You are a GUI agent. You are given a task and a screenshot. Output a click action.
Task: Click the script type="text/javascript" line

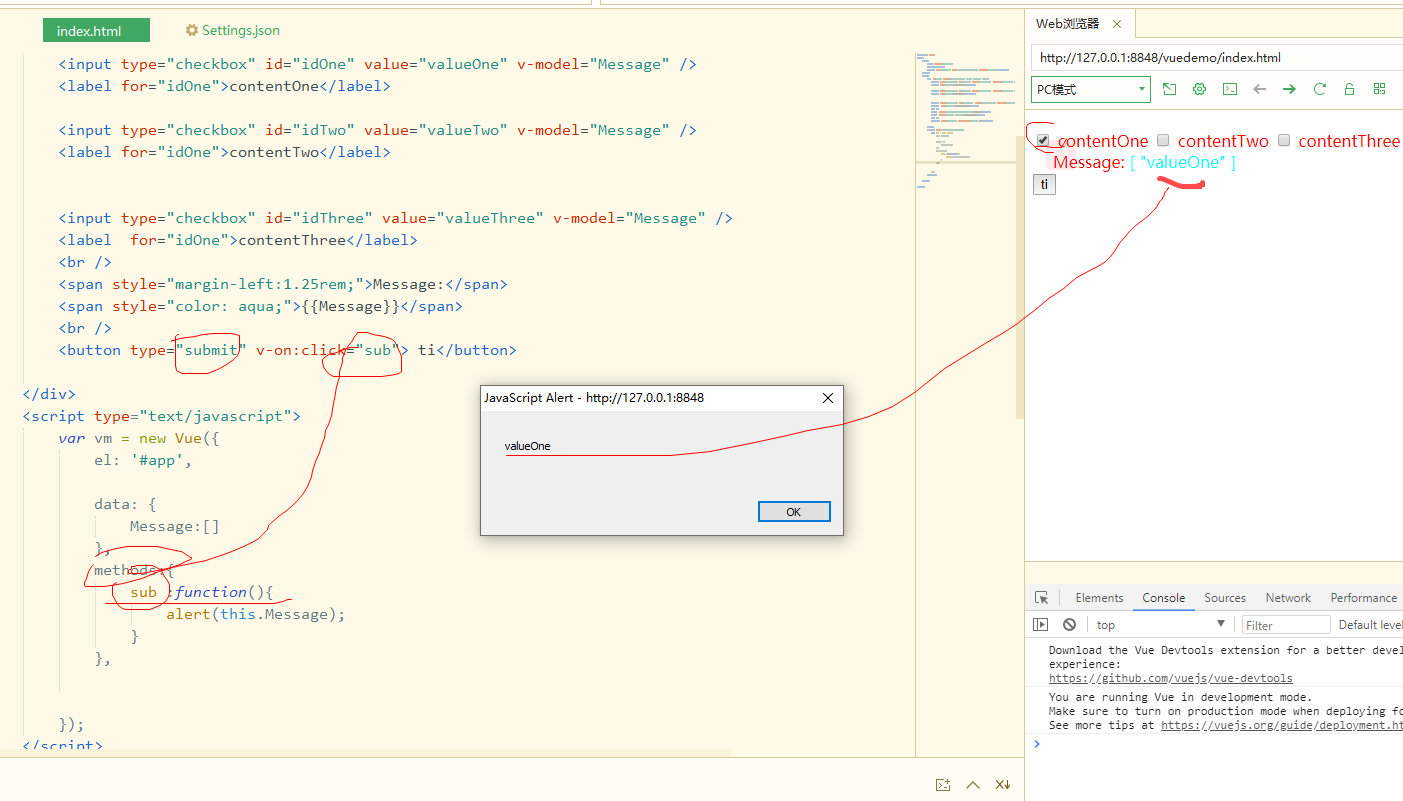click(161, 416)
